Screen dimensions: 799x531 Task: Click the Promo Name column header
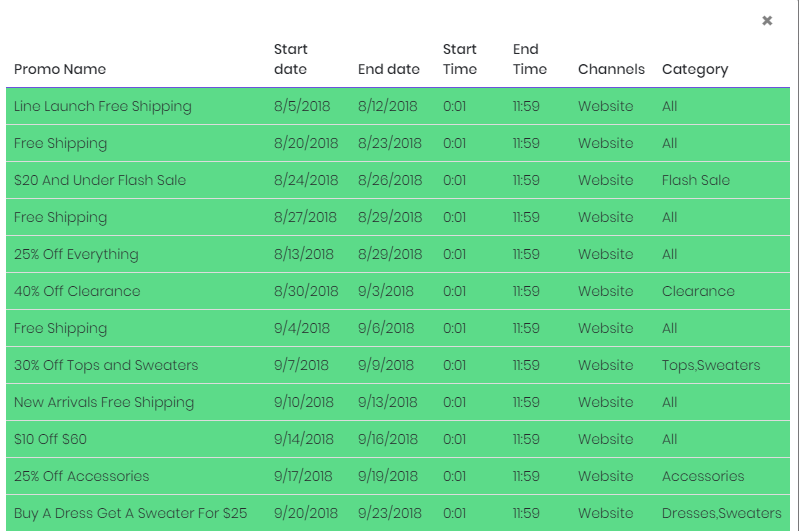tap(60, 69)
